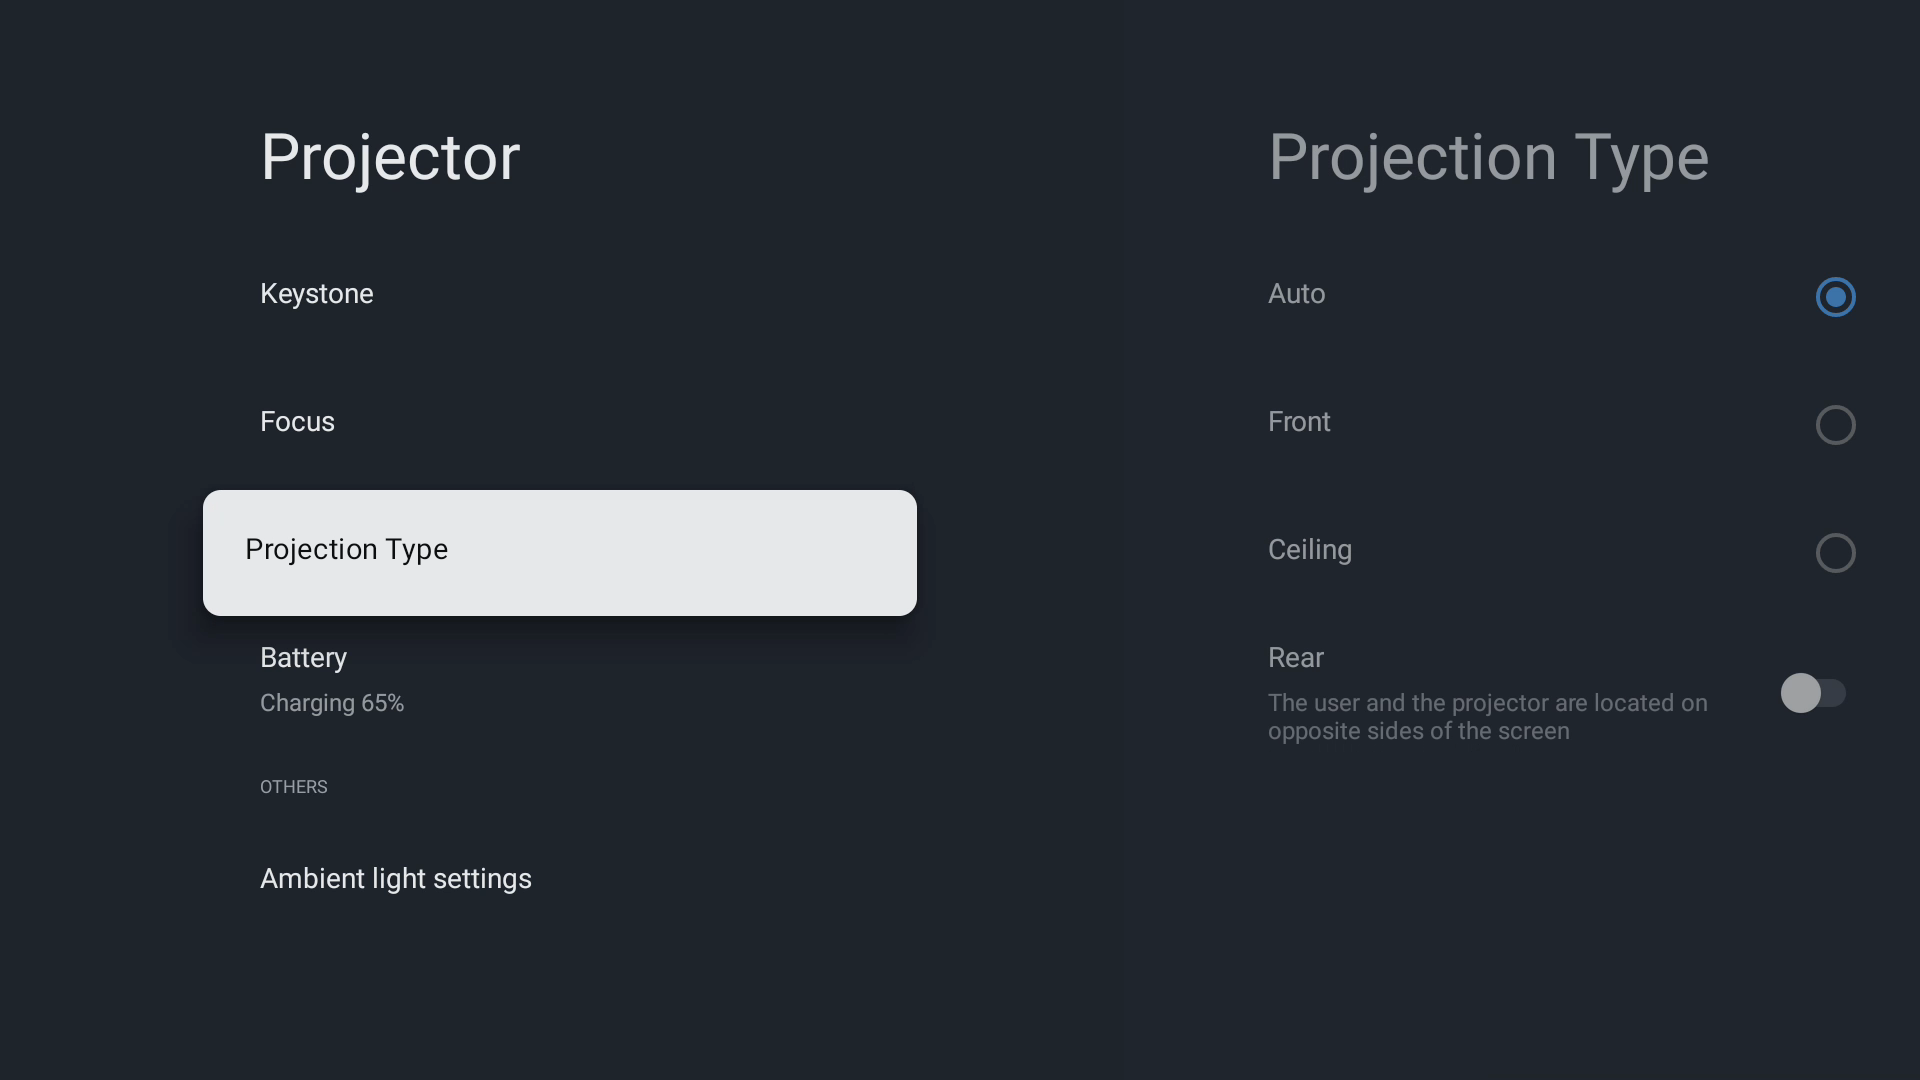This screenshot has width=1920, height=1080.
Task: Select the Front radio button
Action: coord(1835,425)
